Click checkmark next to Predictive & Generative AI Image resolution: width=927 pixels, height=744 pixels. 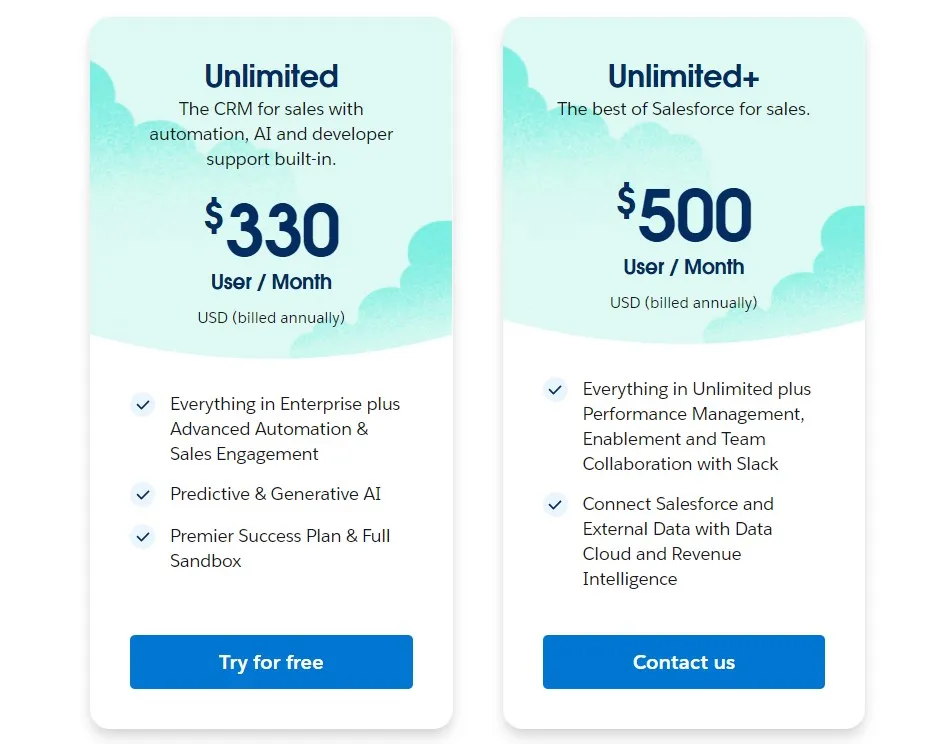tap(142, 494)
